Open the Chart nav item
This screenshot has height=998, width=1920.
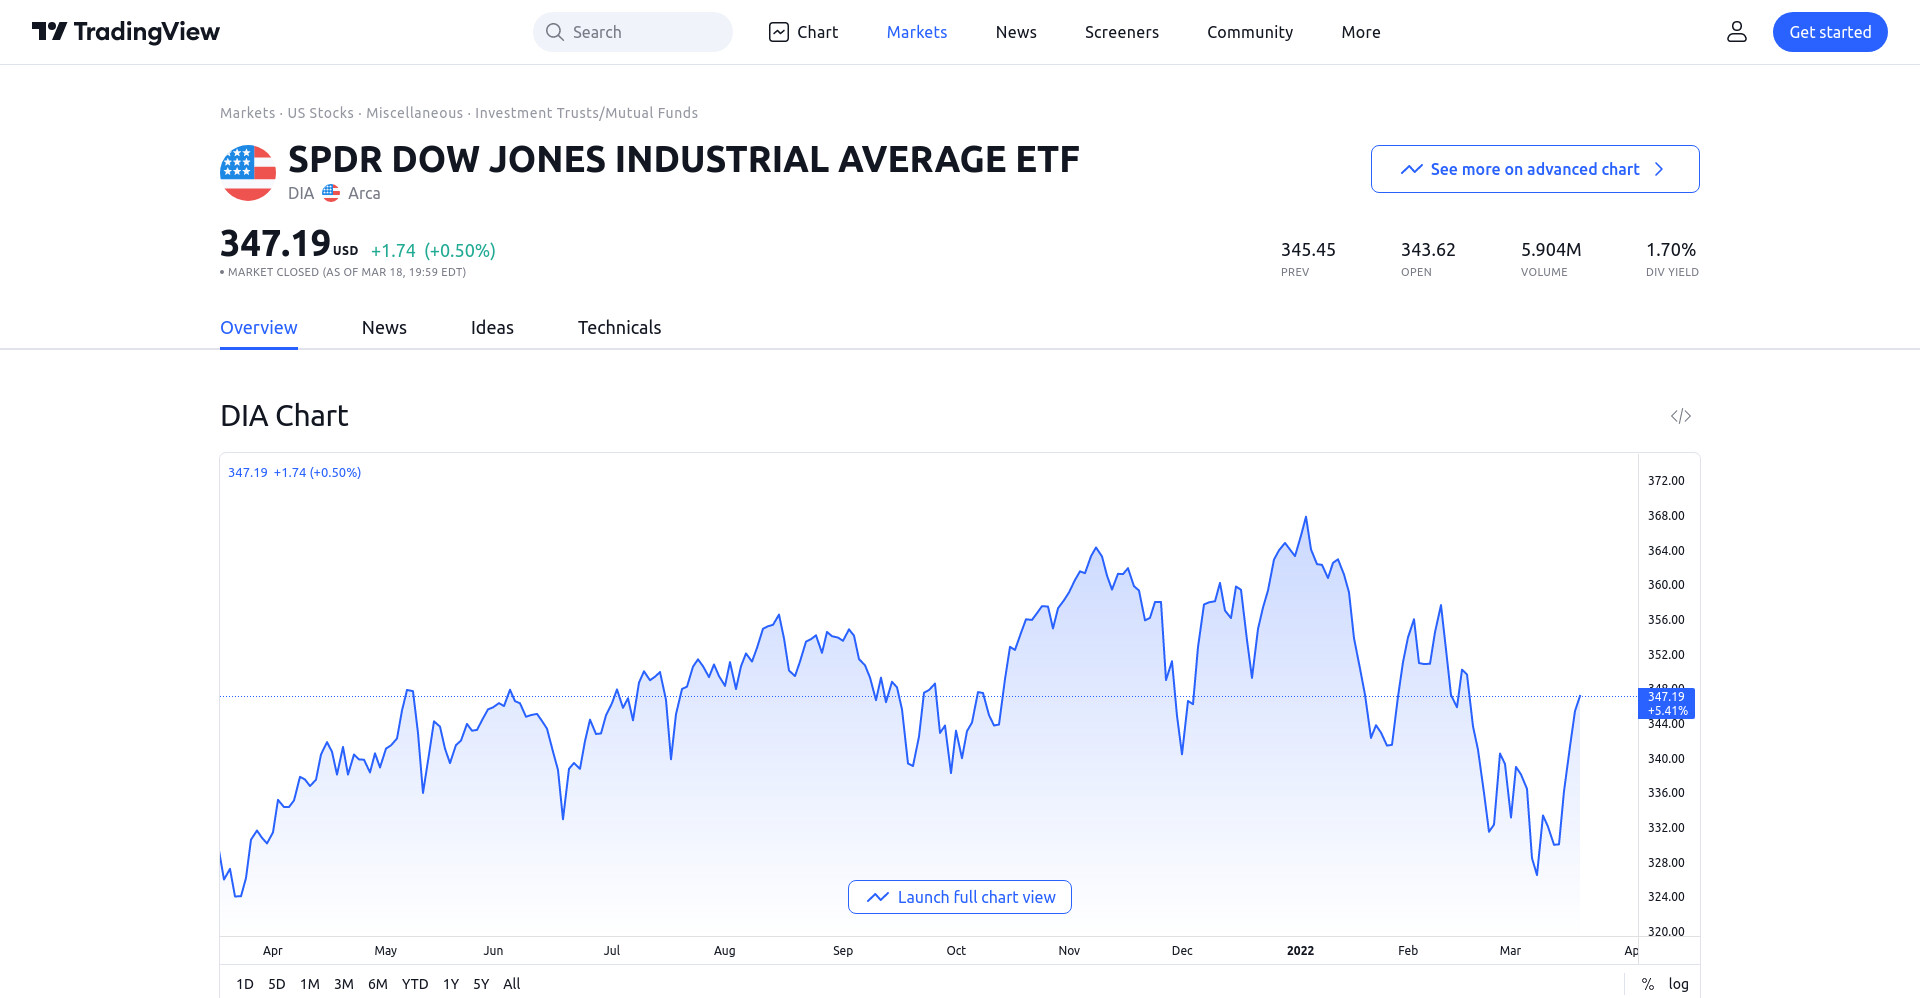pos(803,32)
